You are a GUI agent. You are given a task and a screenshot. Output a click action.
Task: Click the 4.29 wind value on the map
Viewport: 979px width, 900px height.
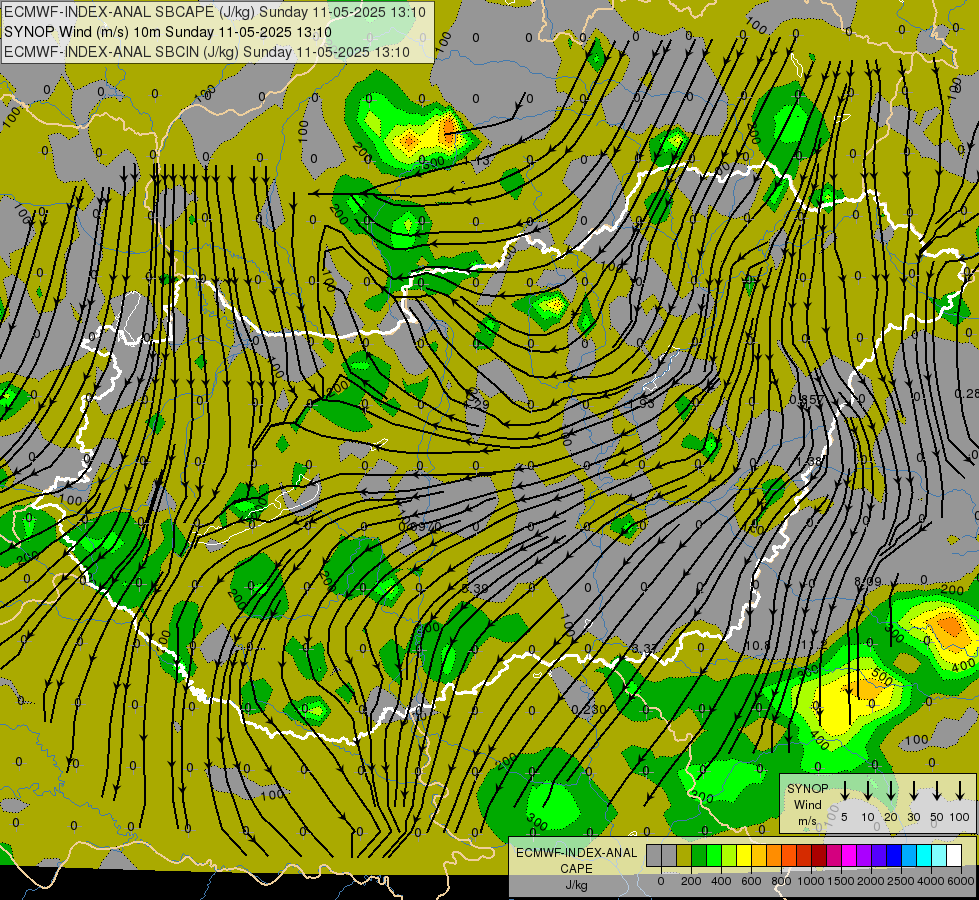point(476,404)
